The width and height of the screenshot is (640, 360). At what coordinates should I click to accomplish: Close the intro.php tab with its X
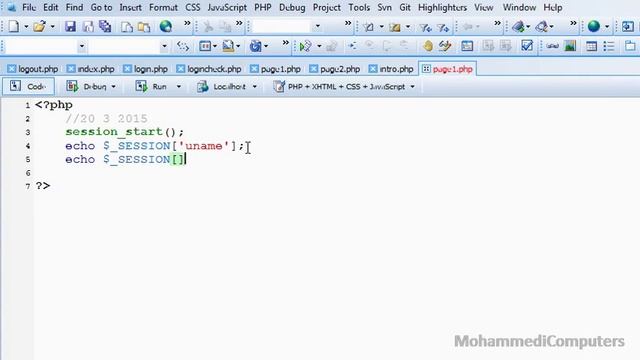click(373, 69)
